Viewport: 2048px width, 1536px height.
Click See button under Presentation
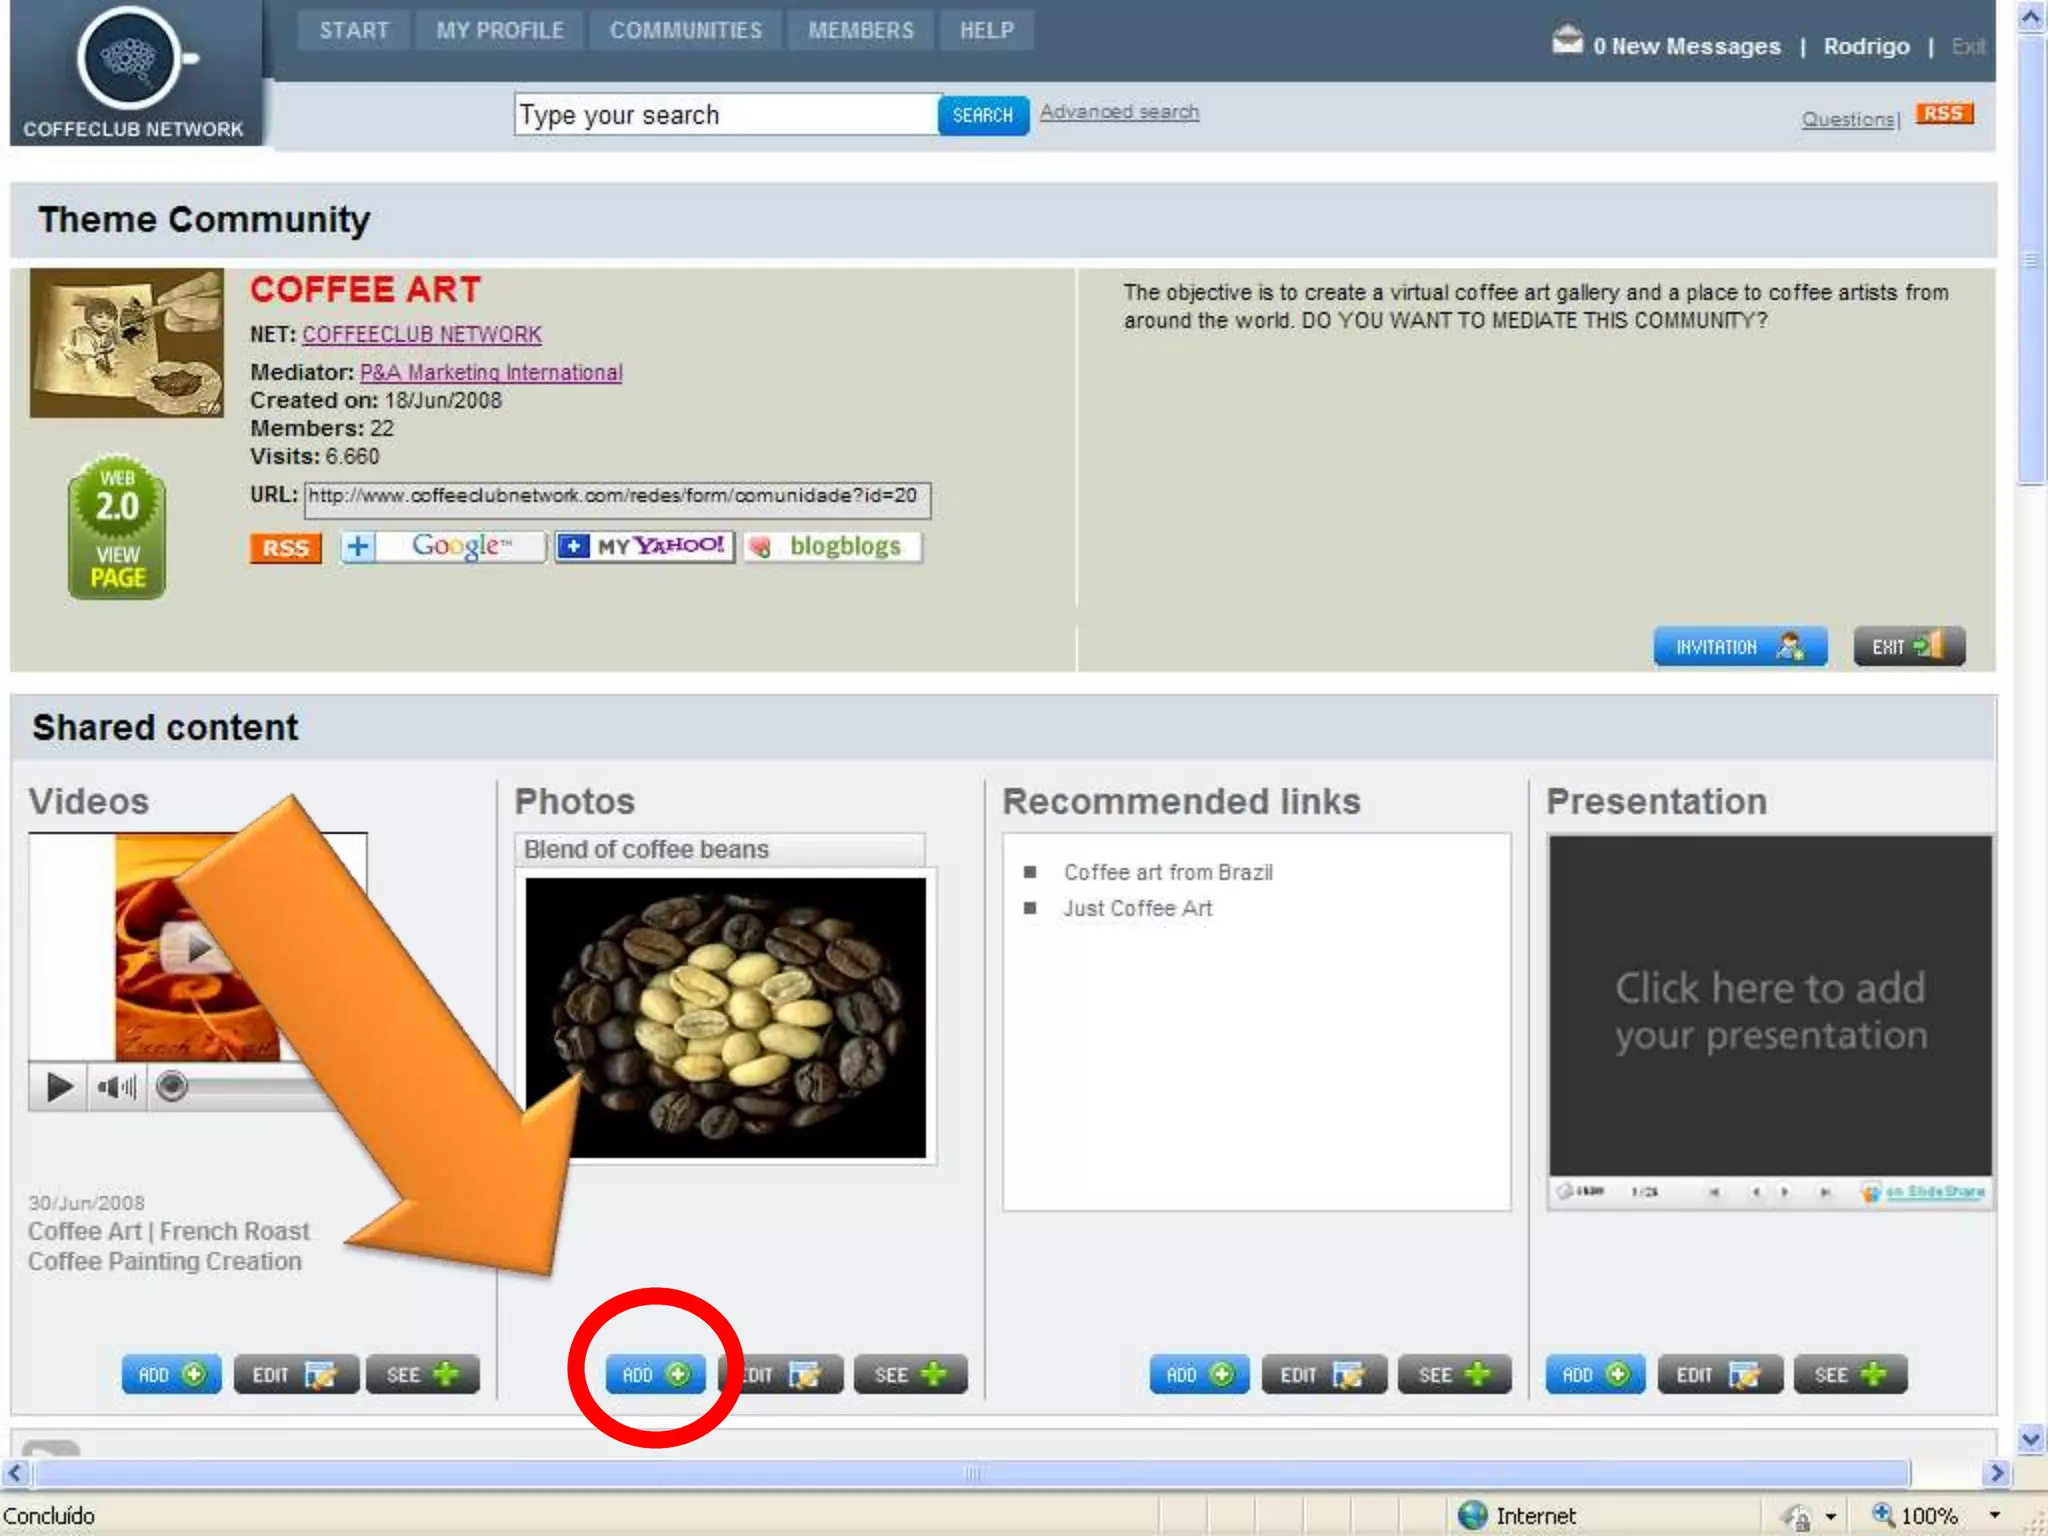[1849, 1374]
